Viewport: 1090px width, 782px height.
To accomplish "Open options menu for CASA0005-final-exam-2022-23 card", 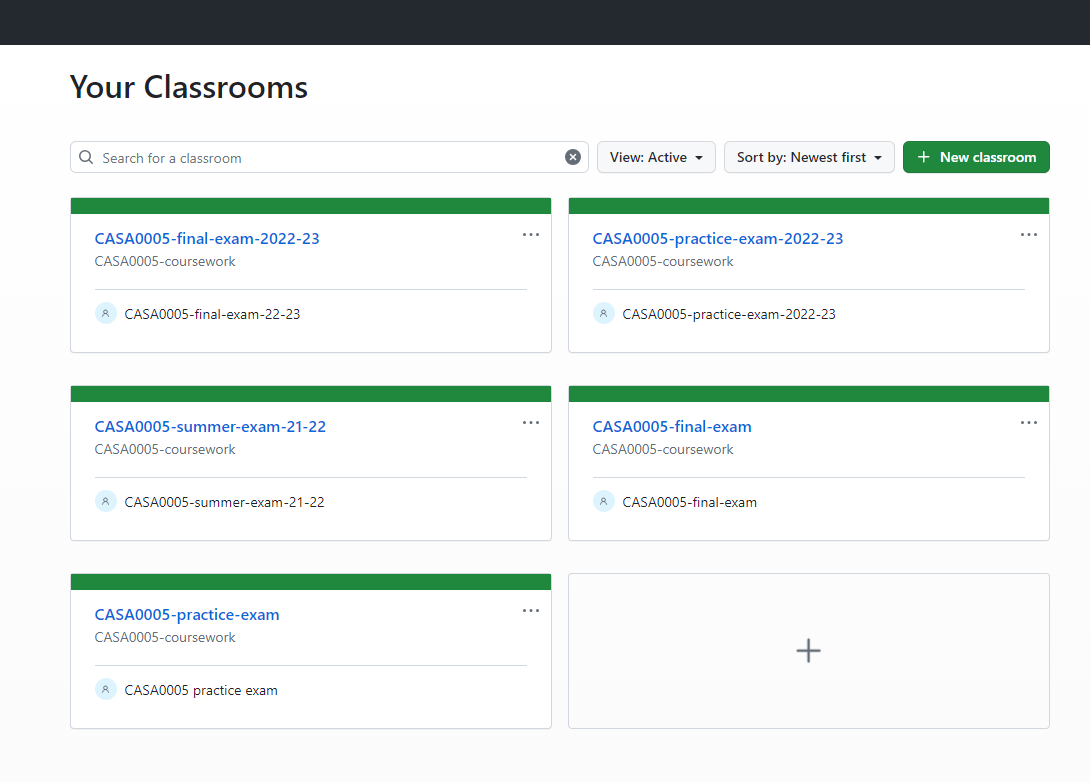I will pyautogui.click(x=531, y=235).
